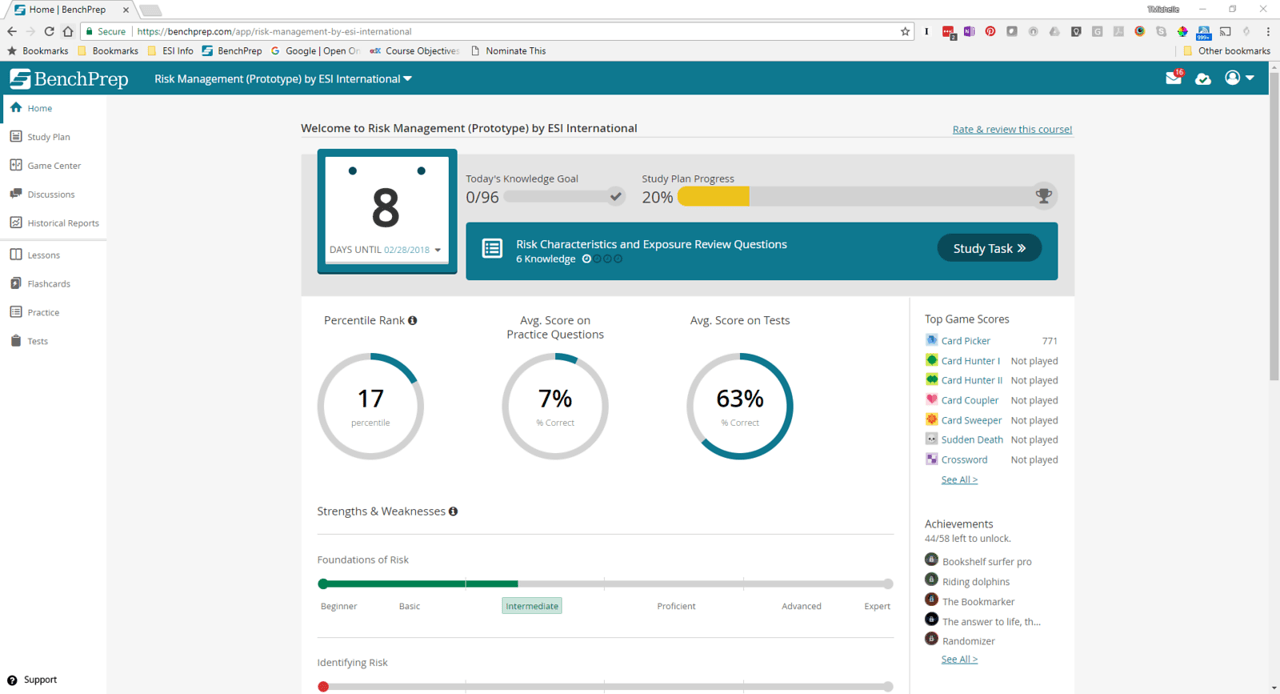Click the Crossword game icon
Screen dimensions: 1280x694
931,459
